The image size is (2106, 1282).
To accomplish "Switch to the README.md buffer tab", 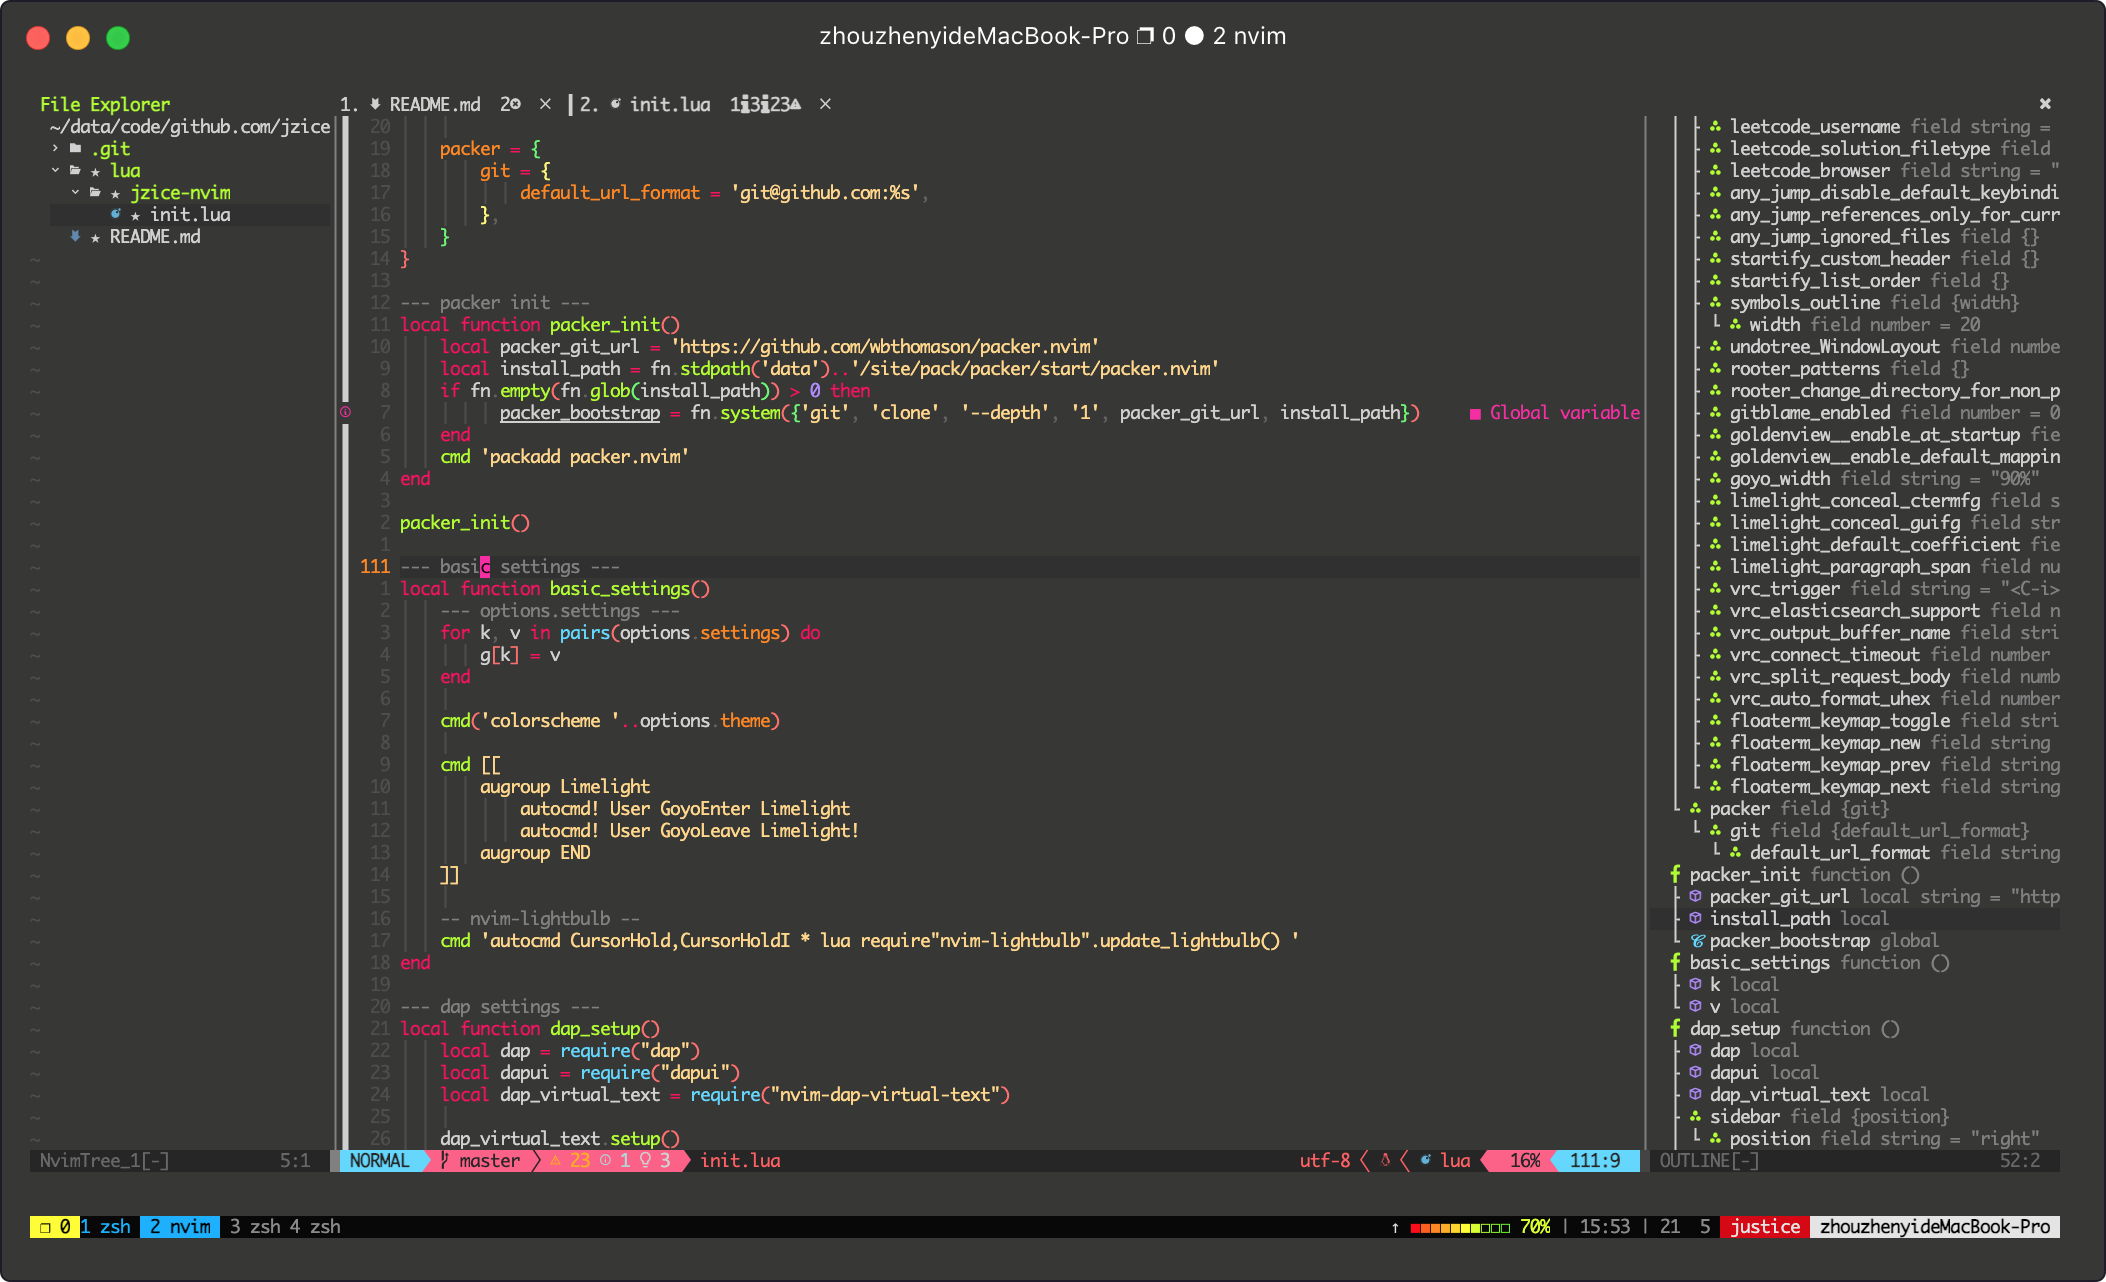I will (x=434, y=104).
